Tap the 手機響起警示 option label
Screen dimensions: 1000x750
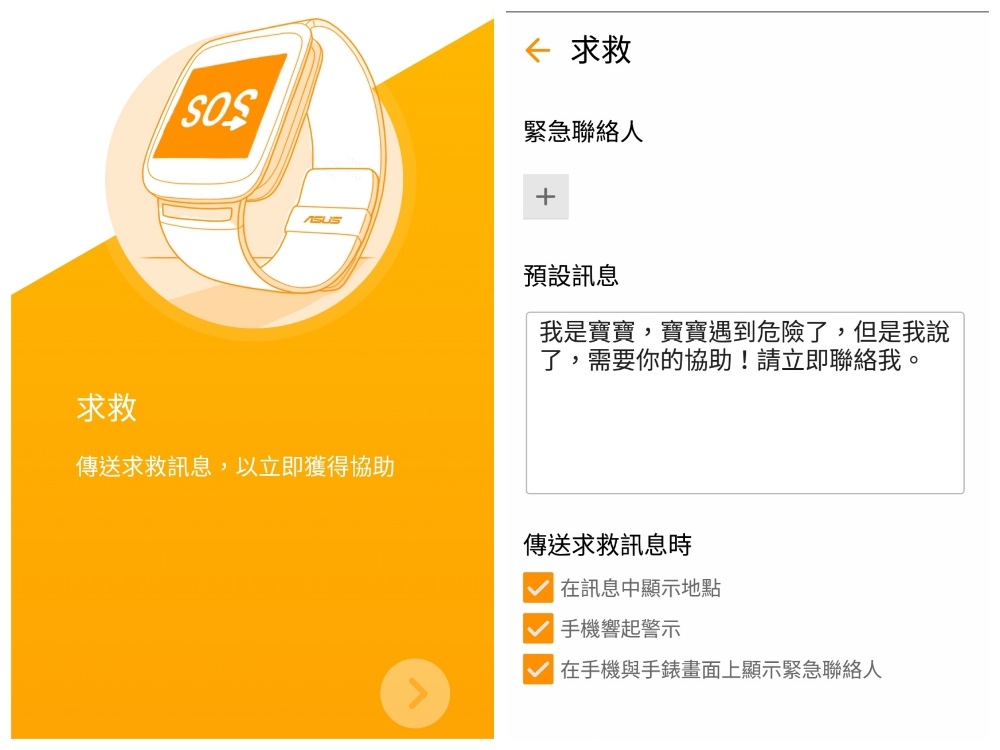click(621, 629)
